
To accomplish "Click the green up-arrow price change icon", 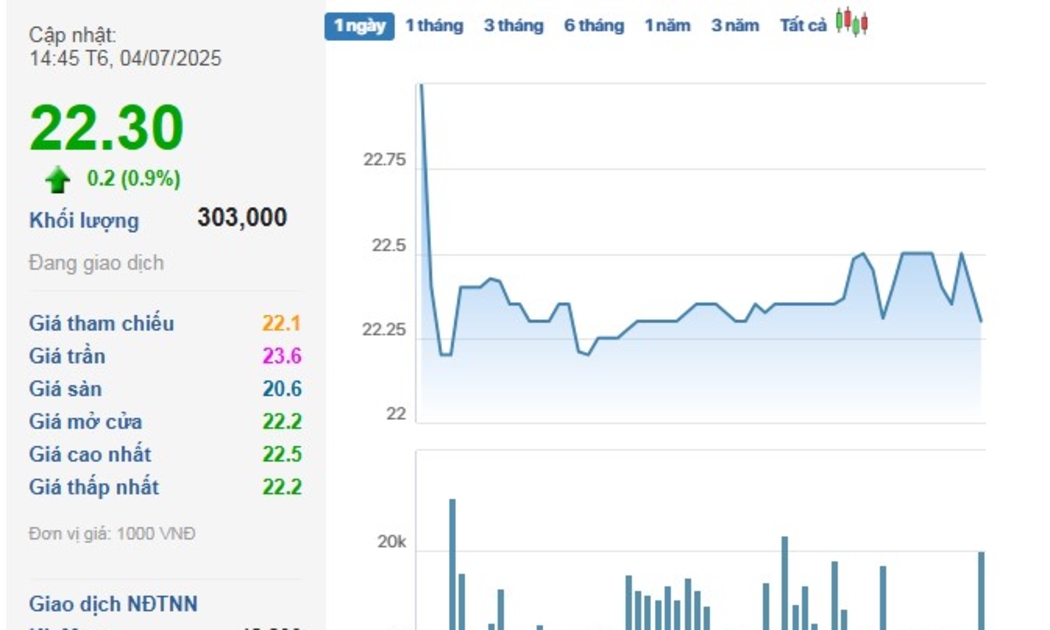I will tap(58, 180).
